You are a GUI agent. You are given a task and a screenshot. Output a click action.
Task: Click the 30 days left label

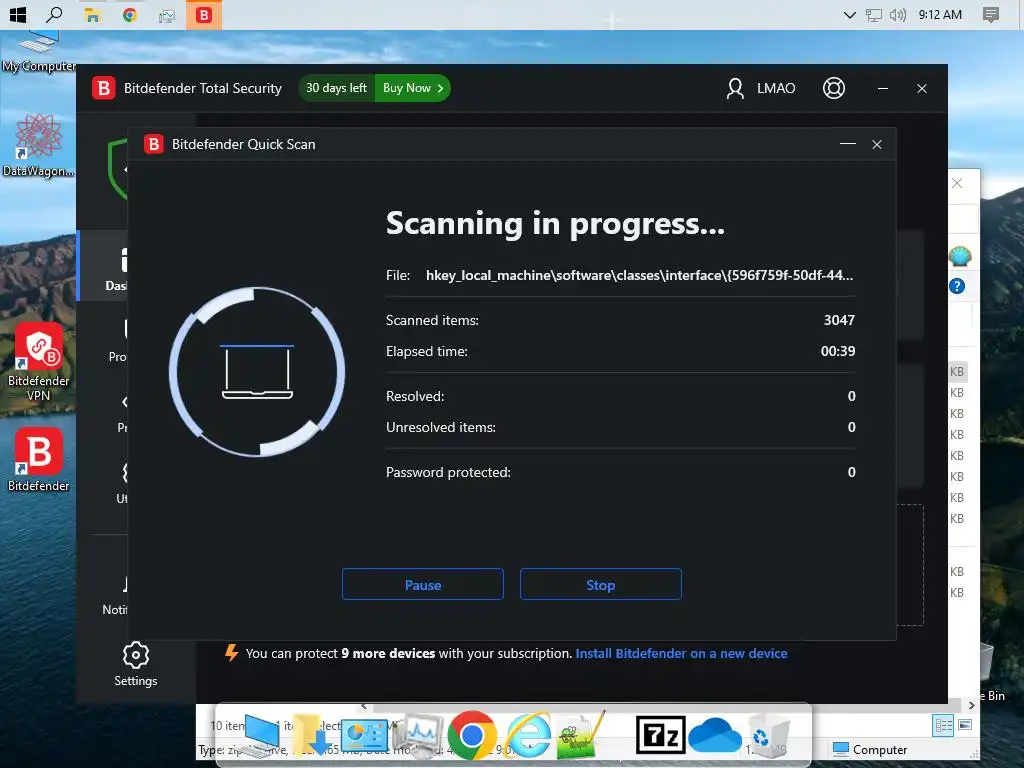(336, 88)
